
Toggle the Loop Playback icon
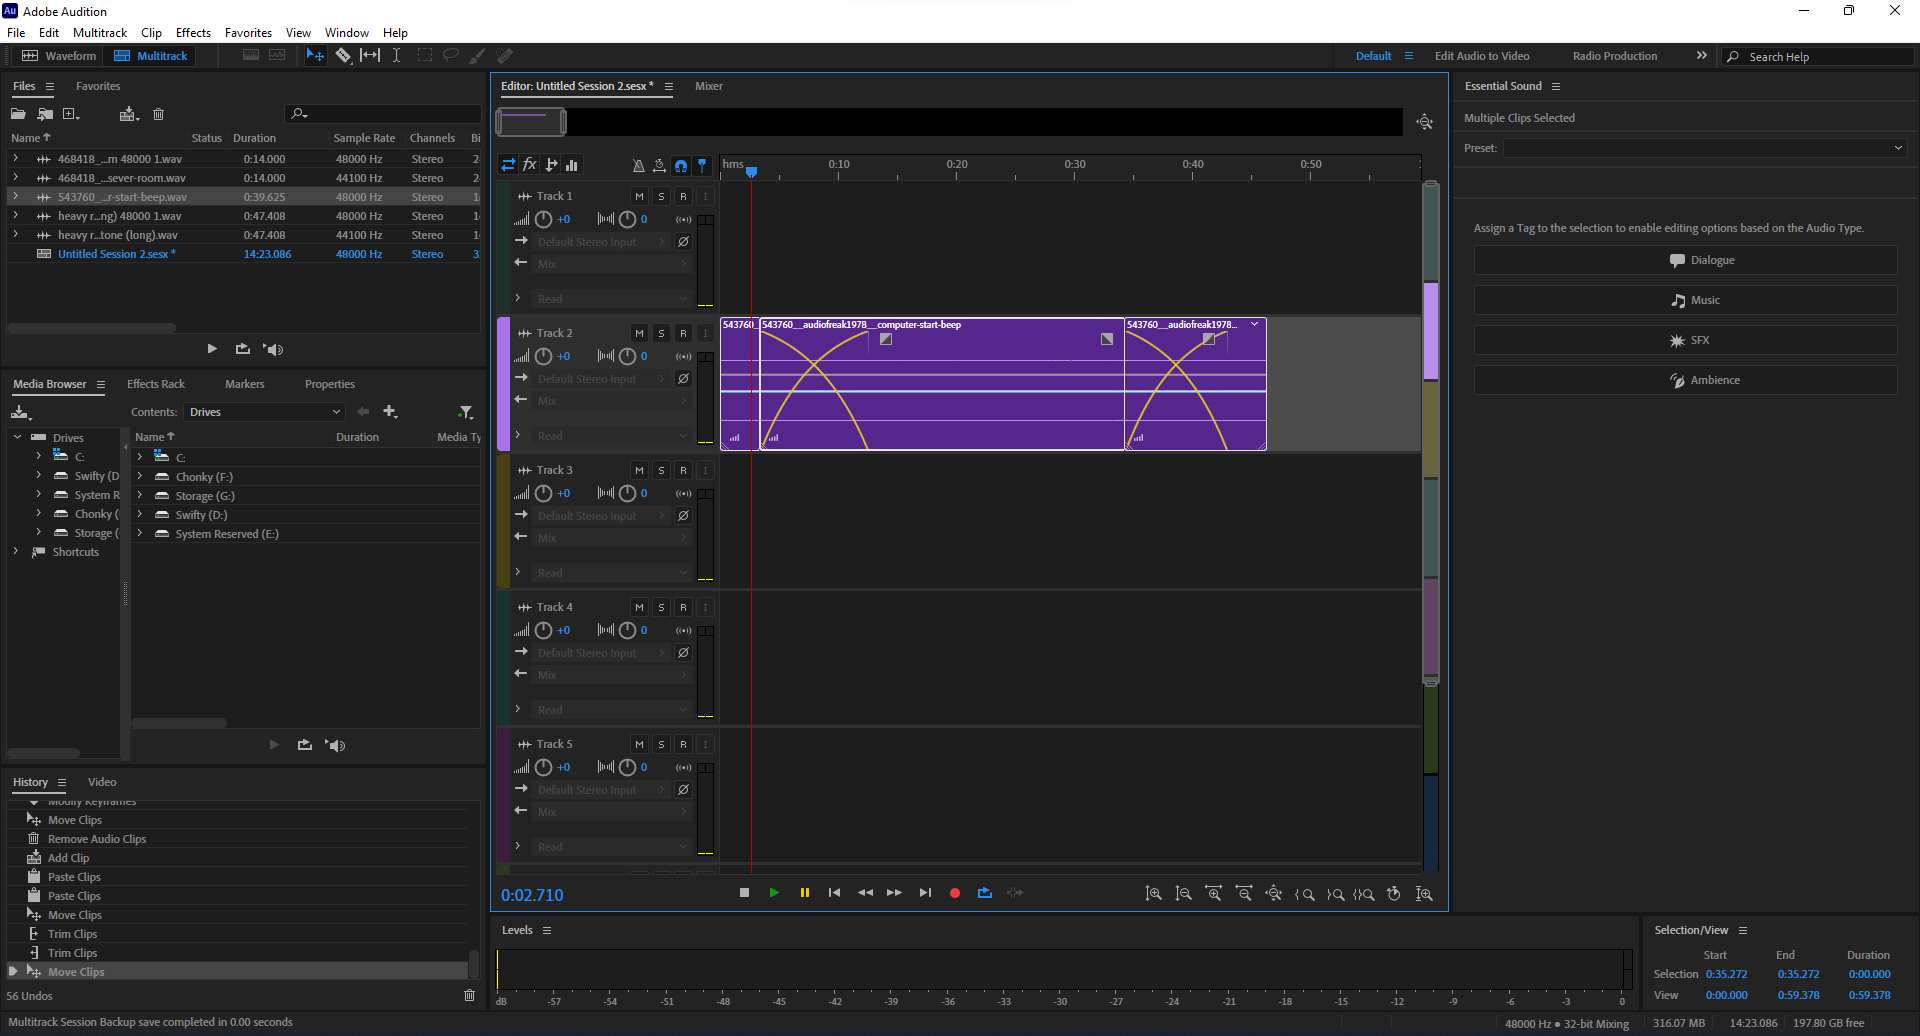point(984,893)
